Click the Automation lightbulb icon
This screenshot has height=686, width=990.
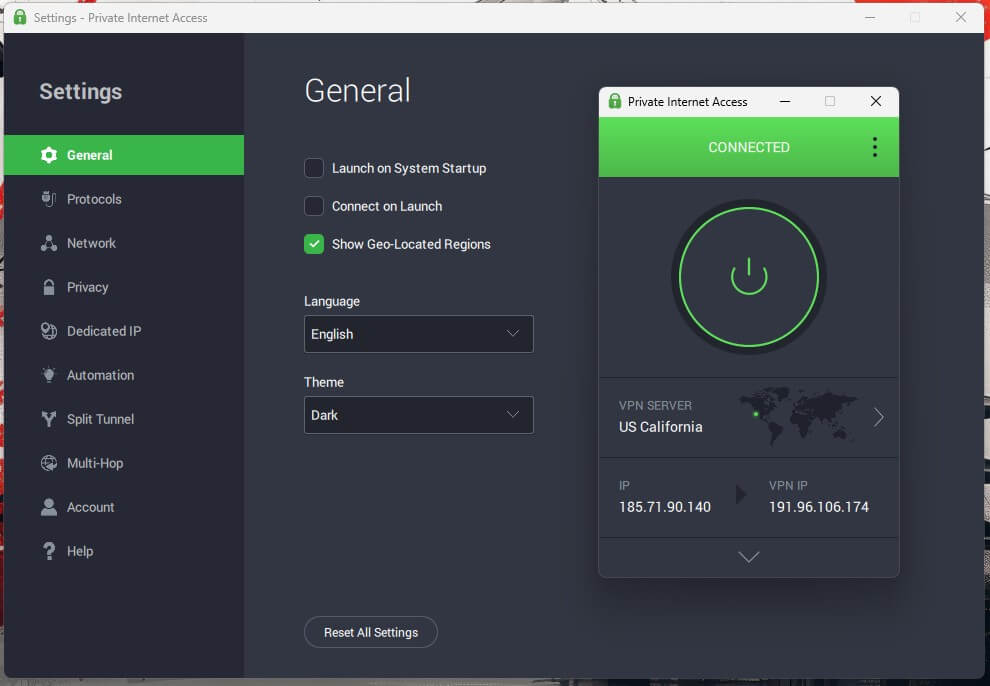pos(49,375)
